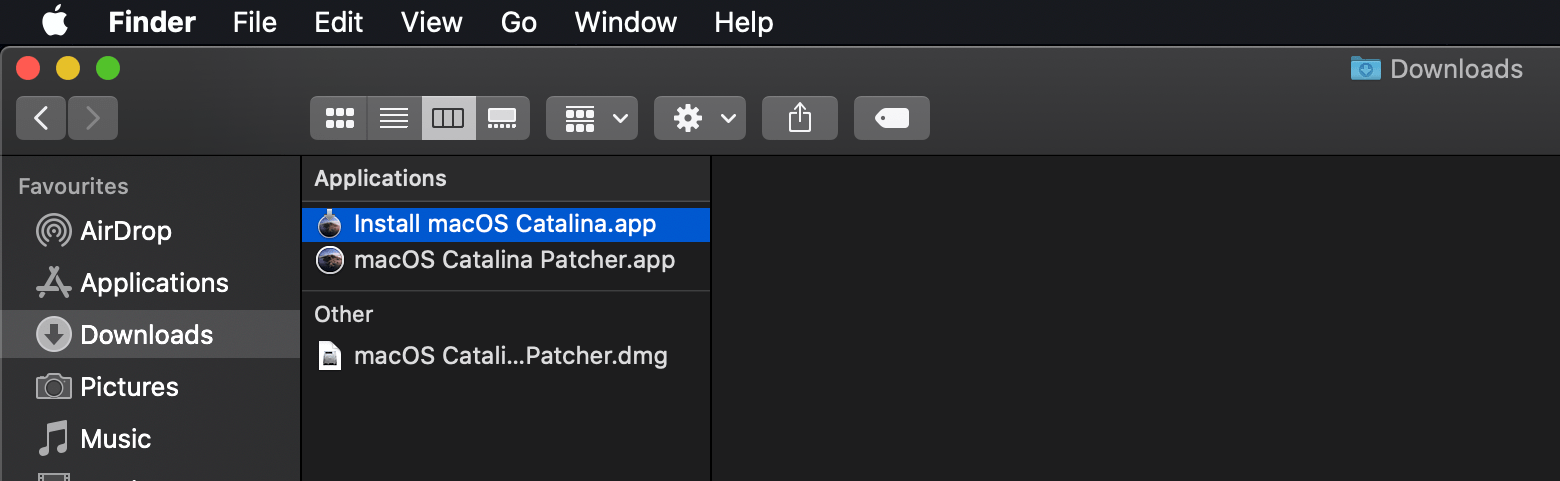Click the Share toolbar button
The width and height of the screenshot is (1560, 481).
[x=799, y=118]
